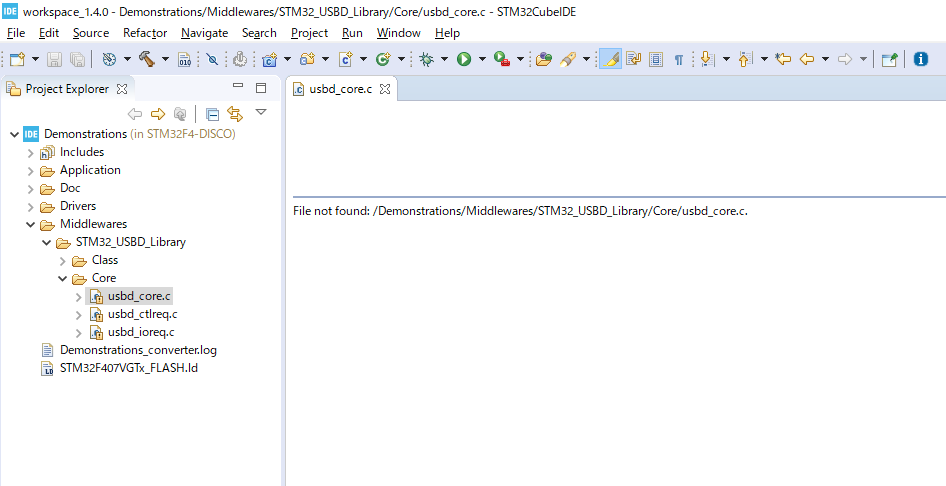The height and width of the screenshot is (486, 946).
Task: Minimize the Project Explorer view
Action: pos(238,87)
